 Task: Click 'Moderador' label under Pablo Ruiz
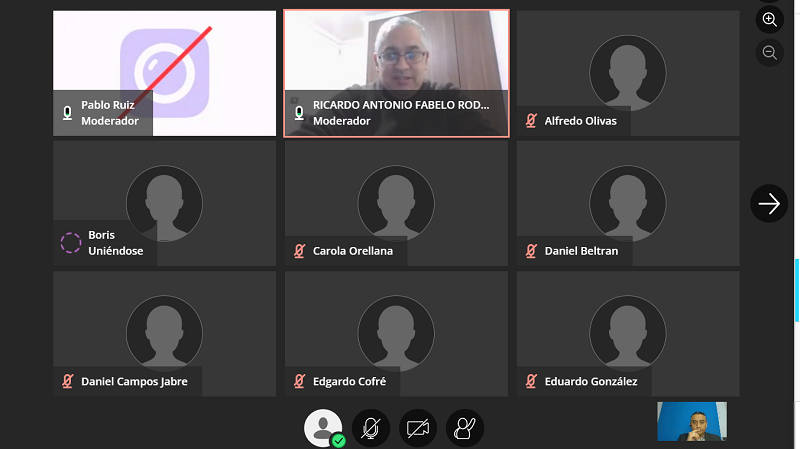110,121
